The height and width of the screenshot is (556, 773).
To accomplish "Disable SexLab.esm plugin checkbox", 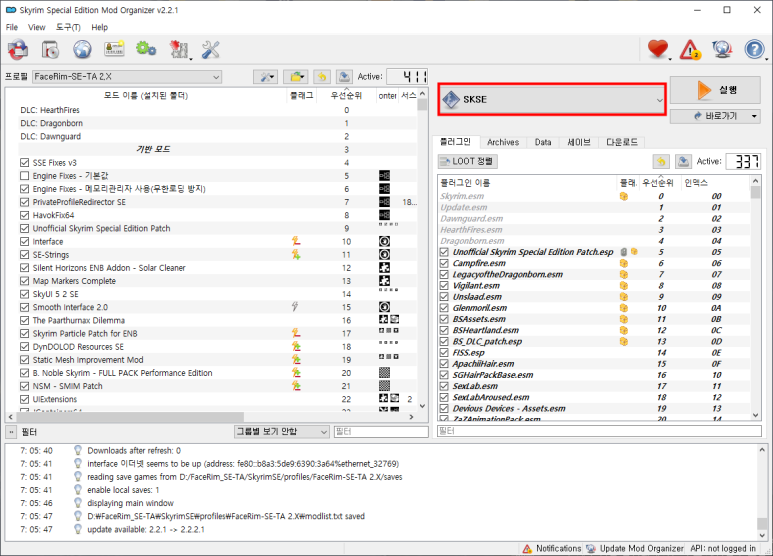I will [444, 386].
